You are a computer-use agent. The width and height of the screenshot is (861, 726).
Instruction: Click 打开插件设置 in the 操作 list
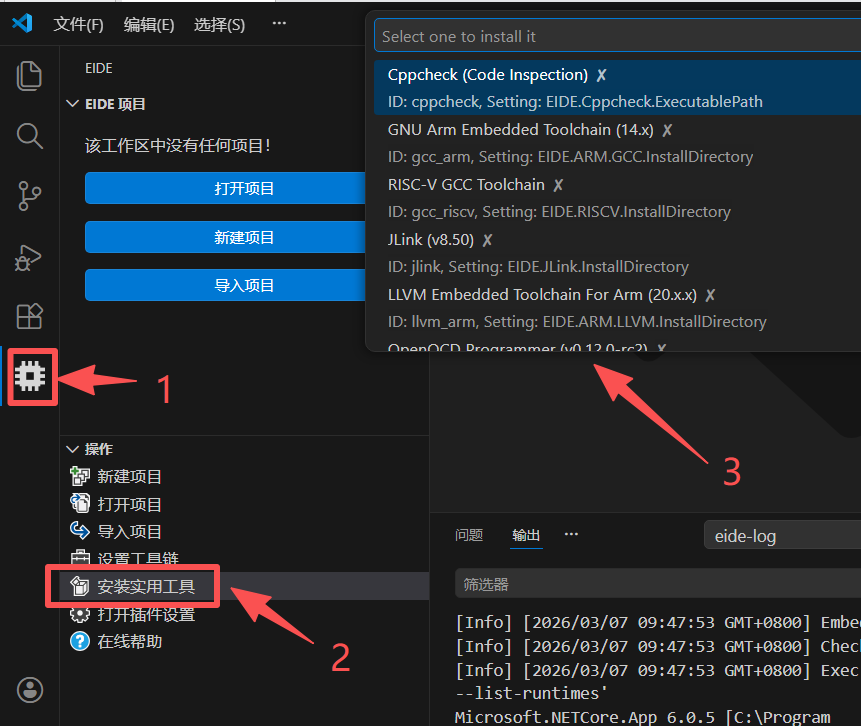click(146, 615)
